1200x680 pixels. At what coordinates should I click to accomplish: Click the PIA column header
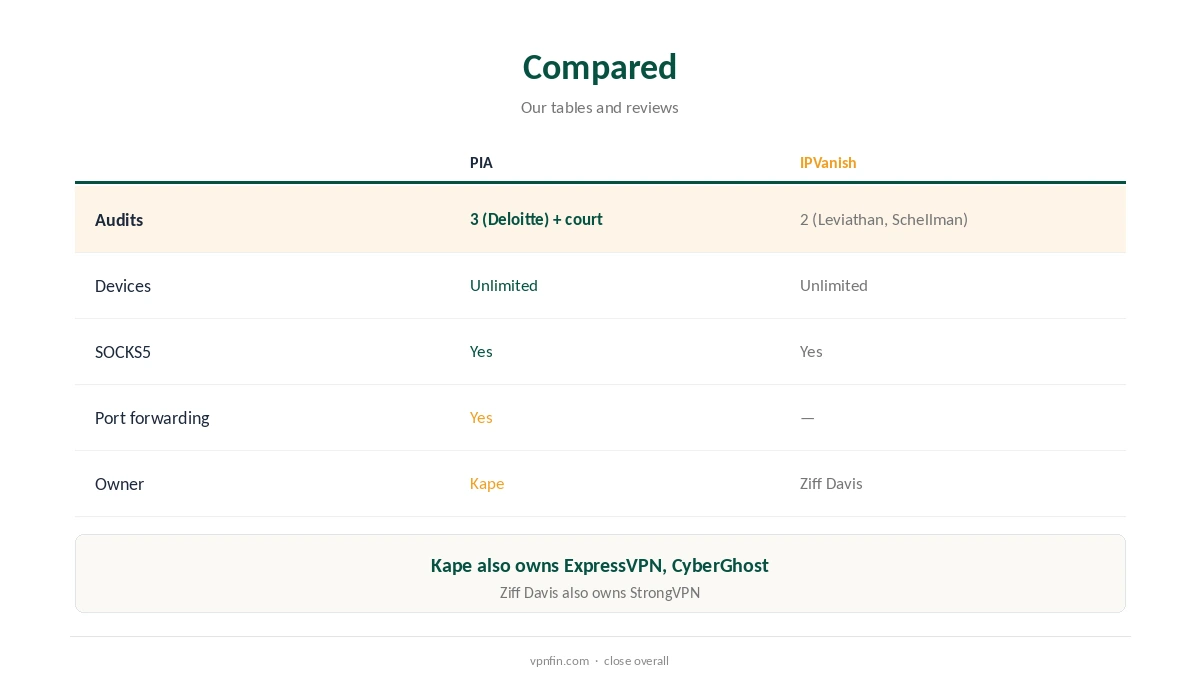pyautogui.click(x=481, y=163)
